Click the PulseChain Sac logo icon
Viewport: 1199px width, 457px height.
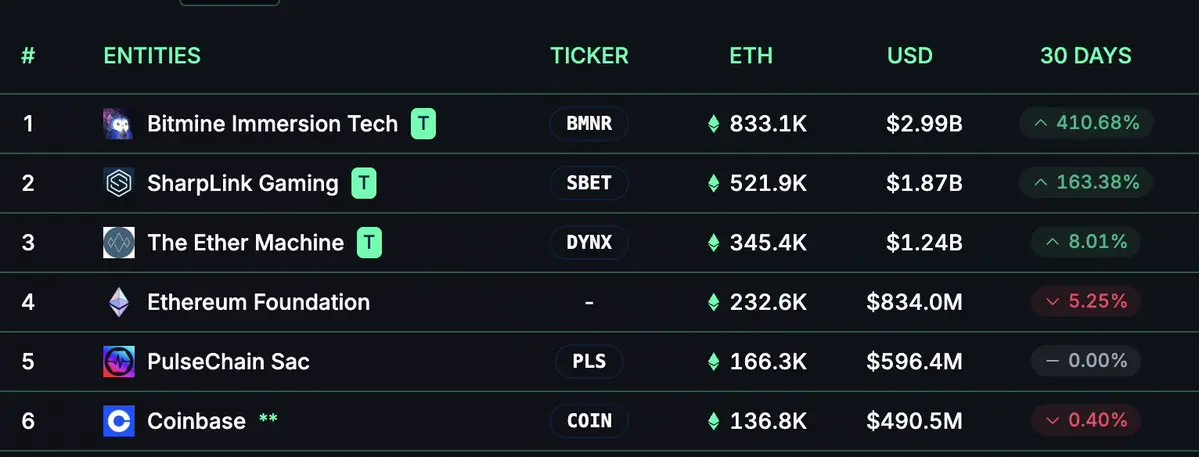pyautogui.click(x=119, y=361)
